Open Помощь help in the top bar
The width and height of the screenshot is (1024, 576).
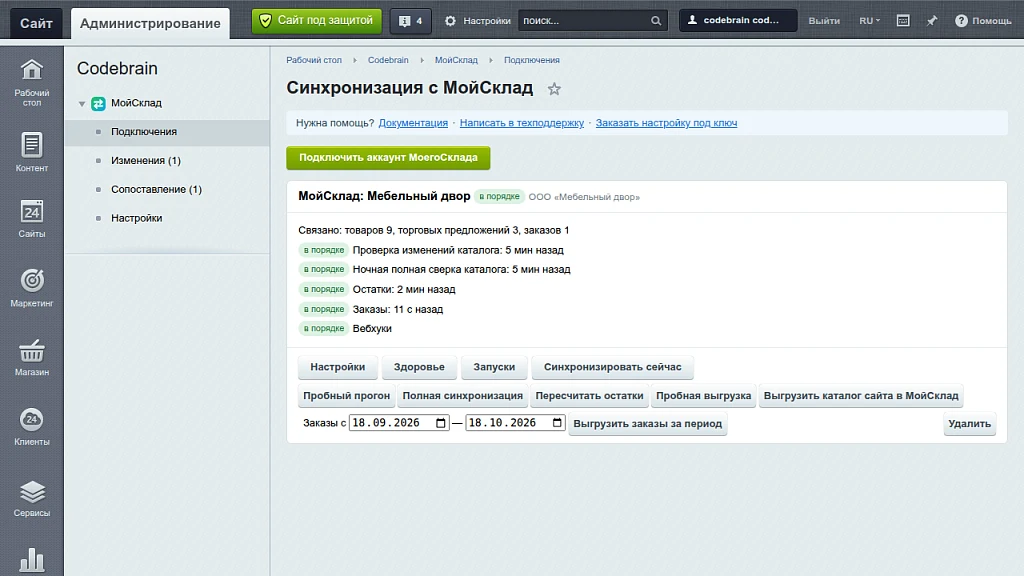pyautogui.click(x=983, y=21)
